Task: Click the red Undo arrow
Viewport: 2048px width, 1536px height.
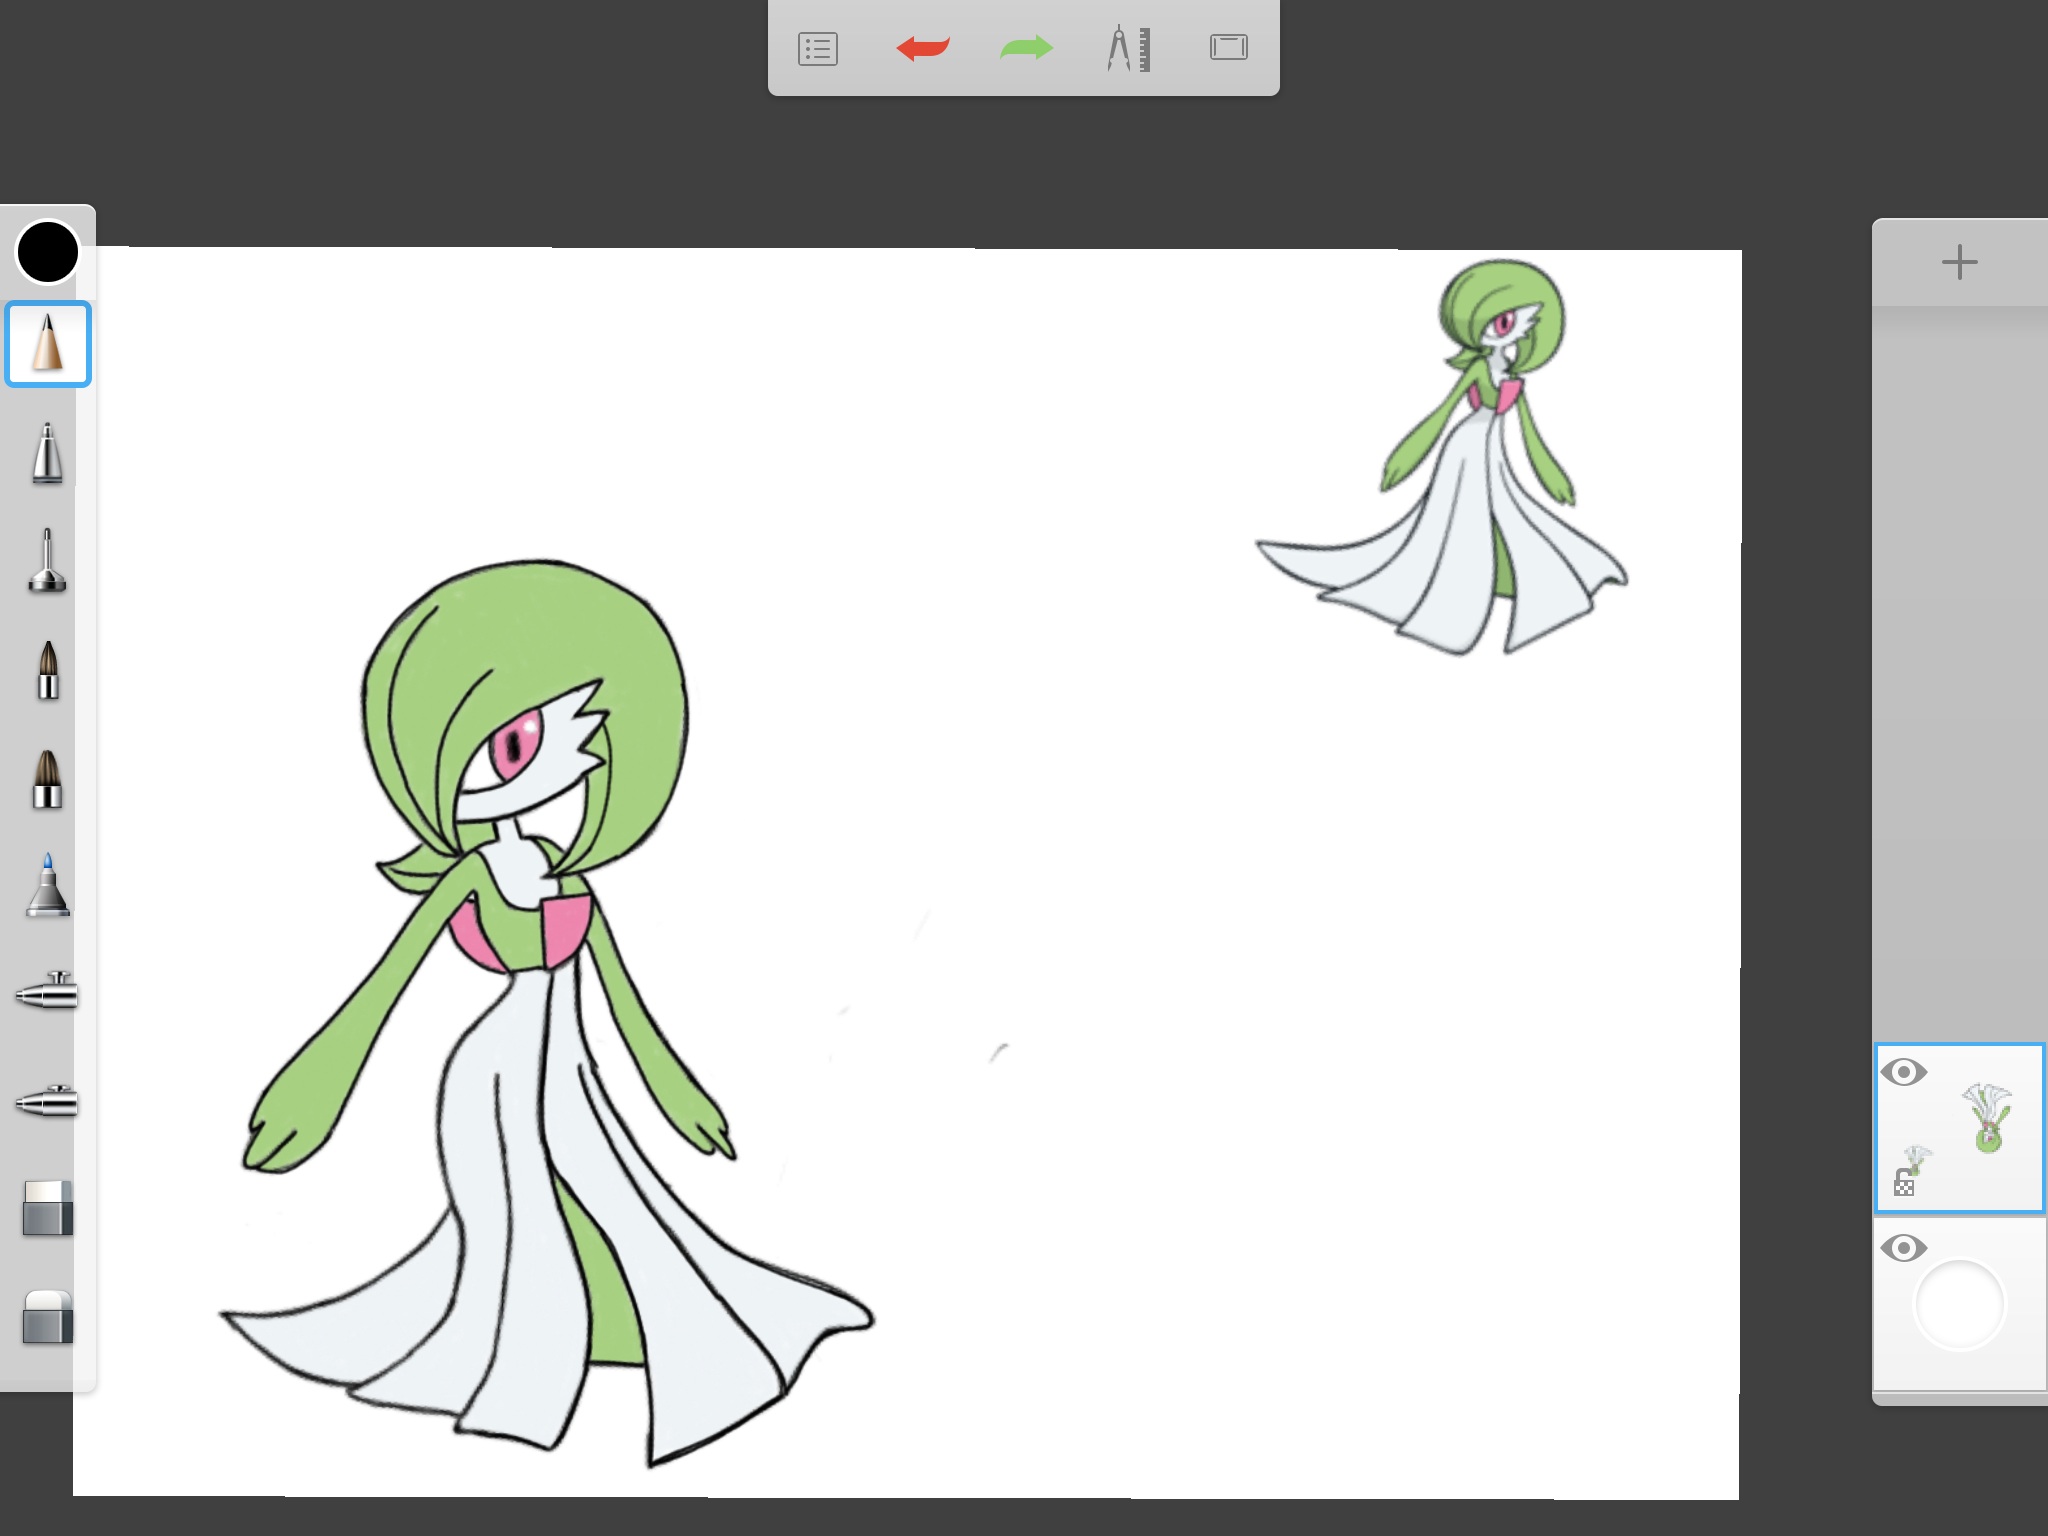Action: pos(922,48)
